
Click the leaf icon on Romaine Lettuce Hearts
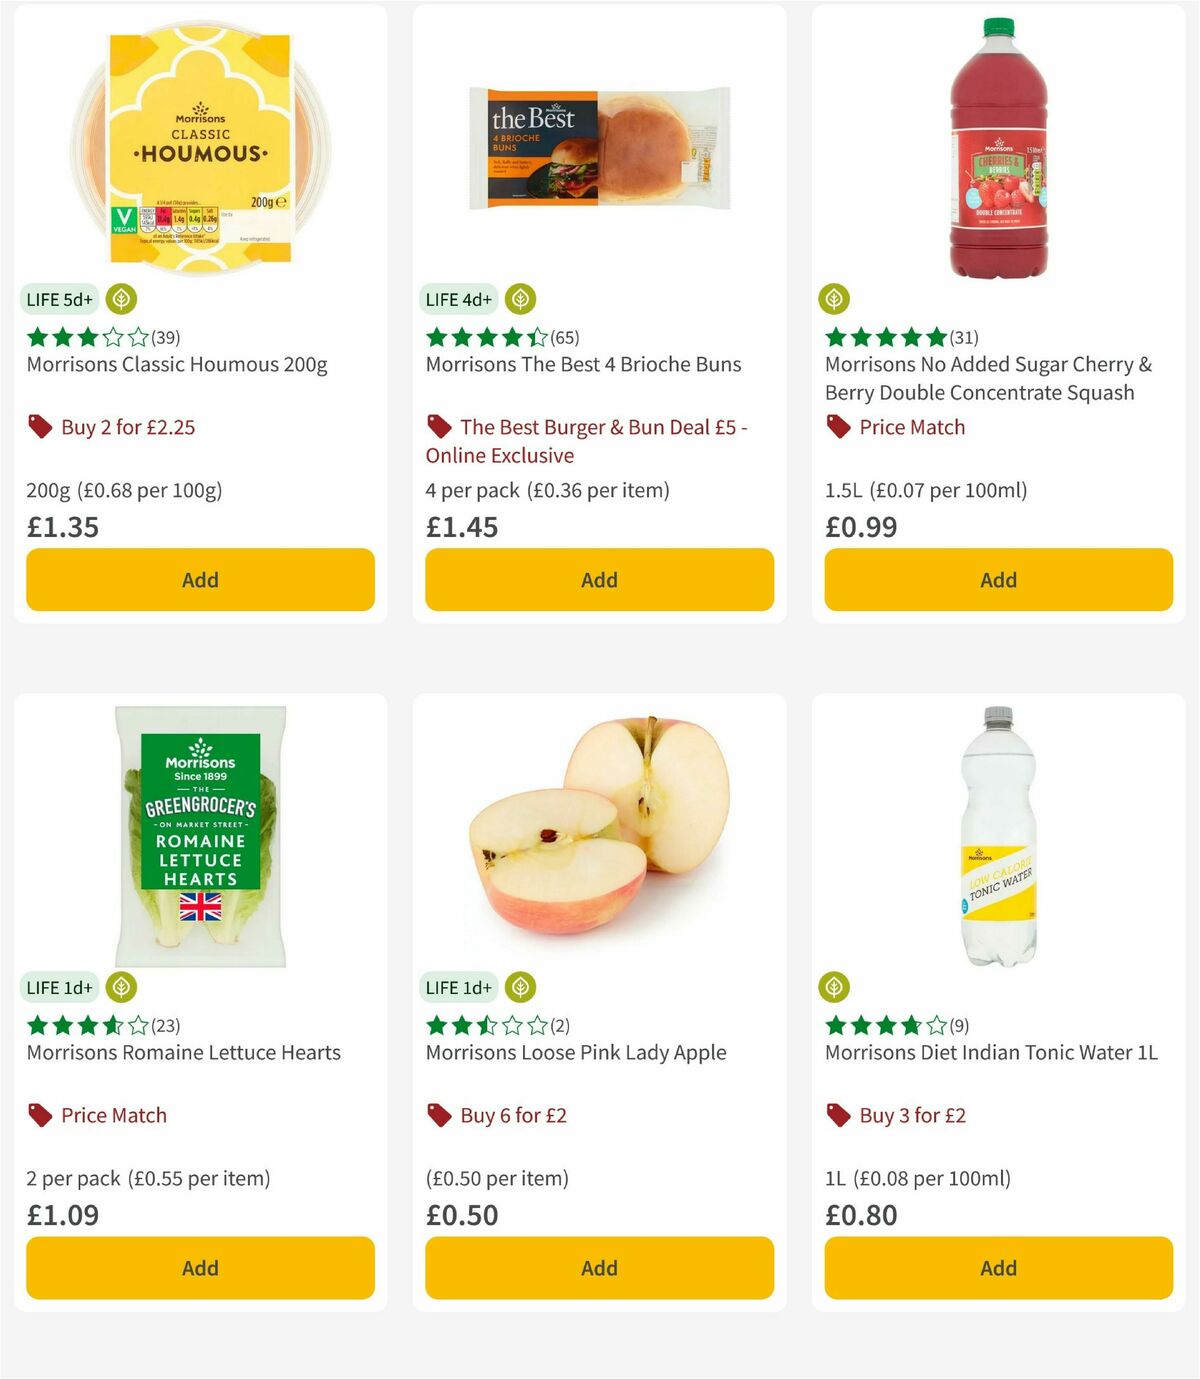pyautogui.click(x=122, y=987)
